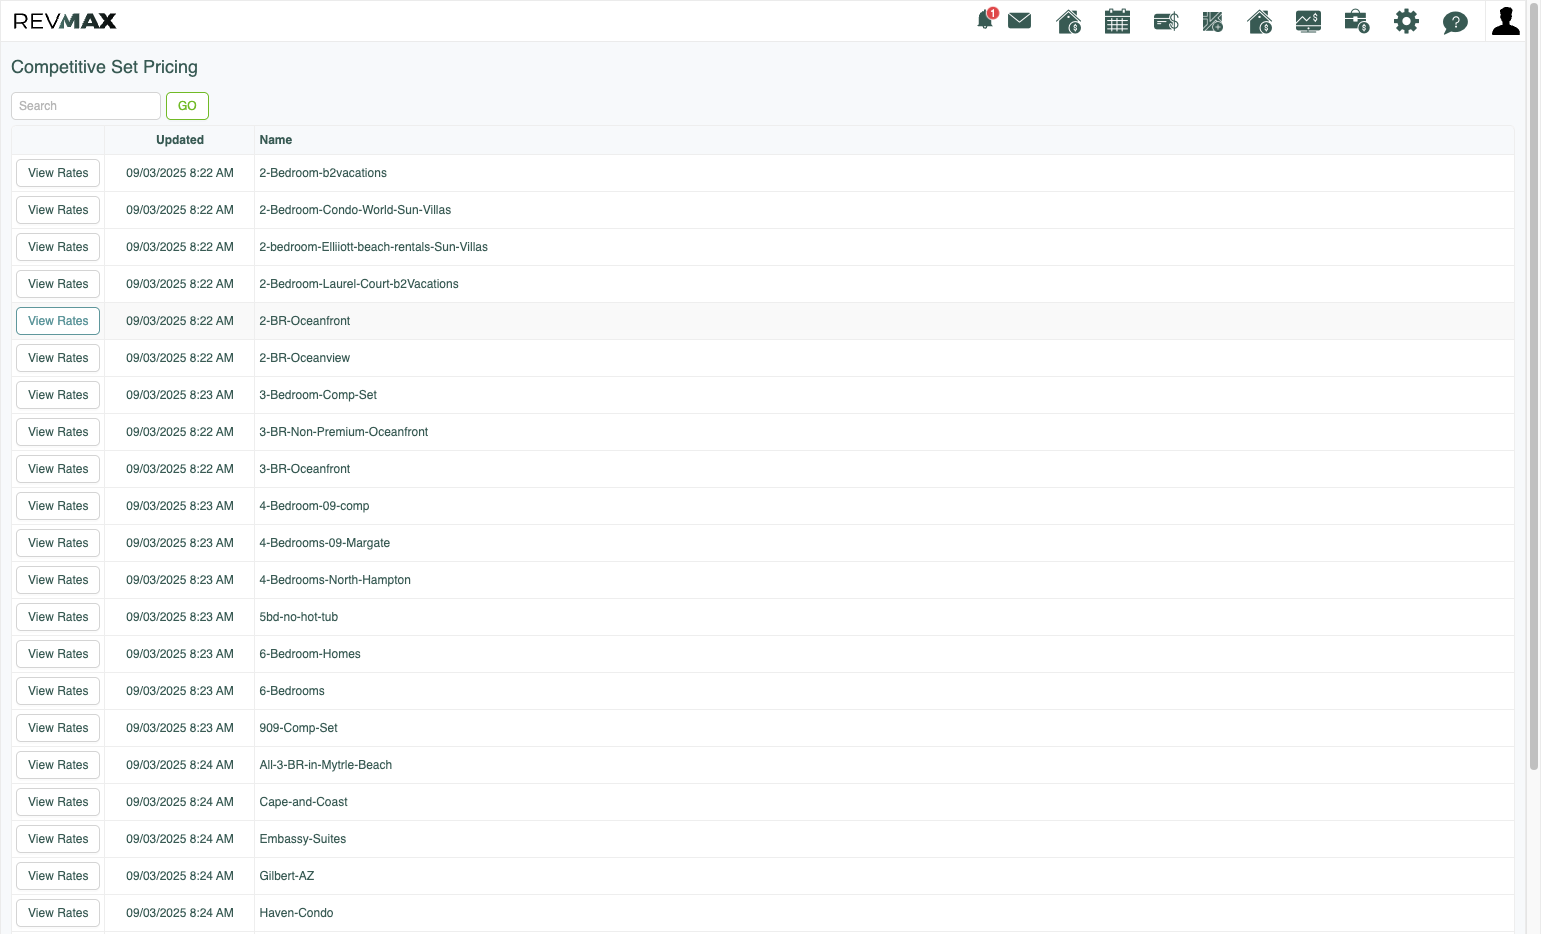This screenshot has width=1541, height=934.
Task: View Rates for Haven-Condo
Action: click(x=58, y=913)
